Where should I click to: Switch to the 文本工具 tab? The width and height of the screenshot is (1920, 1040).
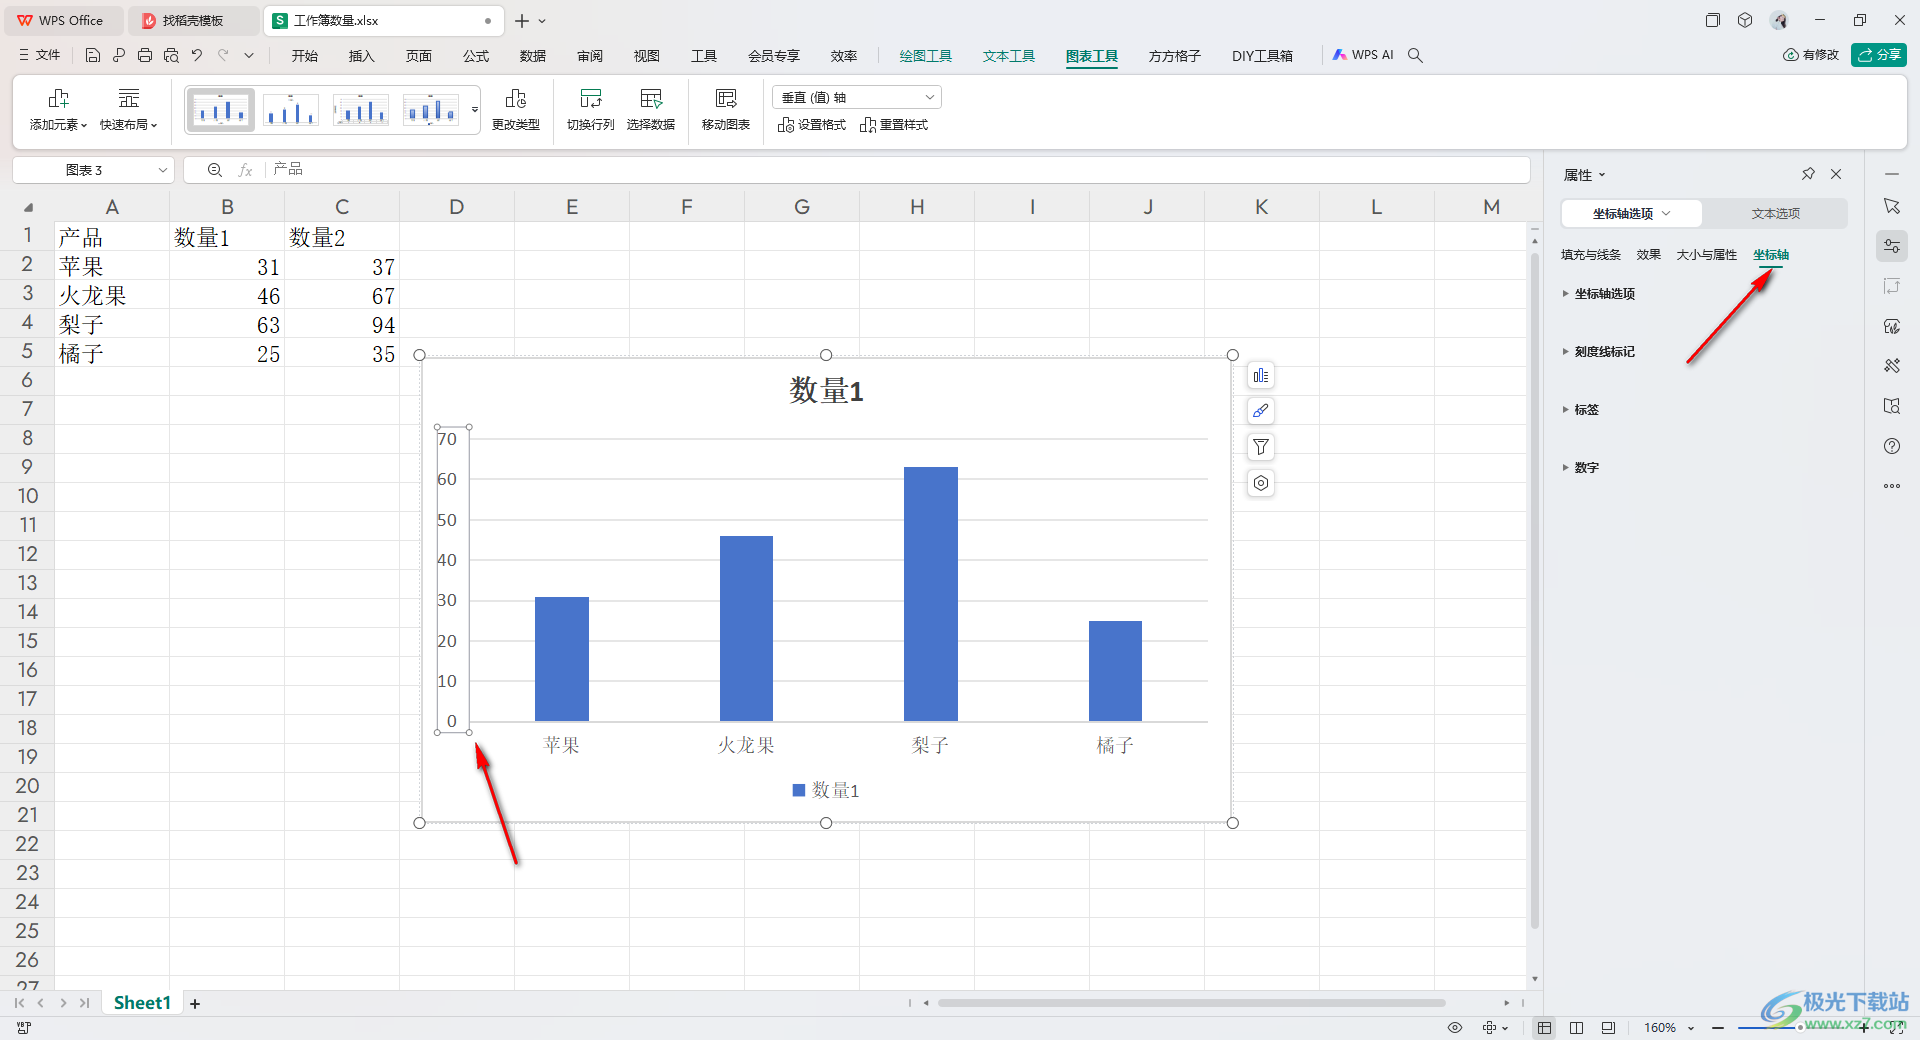(x=1009, y=56)
